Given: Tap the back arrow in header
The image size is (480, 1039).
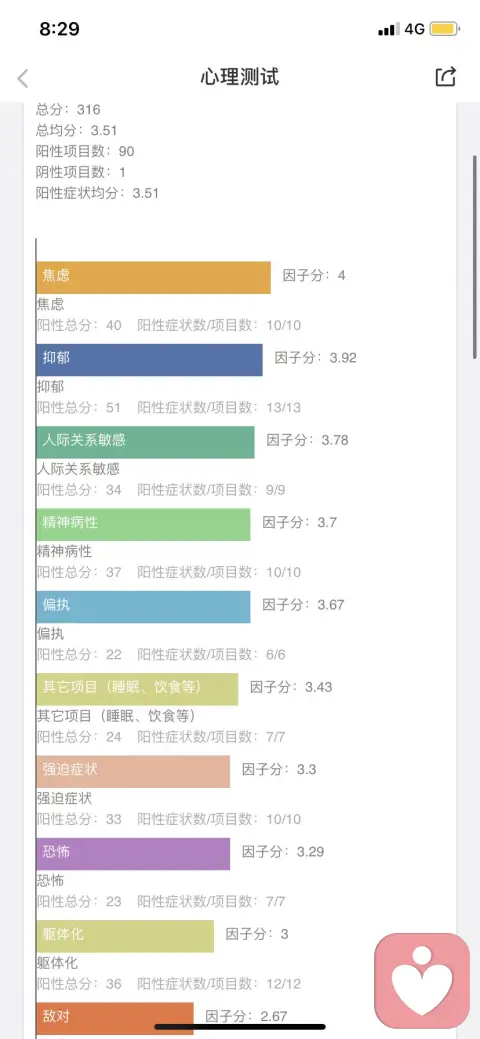Looking at the screenshot, I should [x=23, y=78].
